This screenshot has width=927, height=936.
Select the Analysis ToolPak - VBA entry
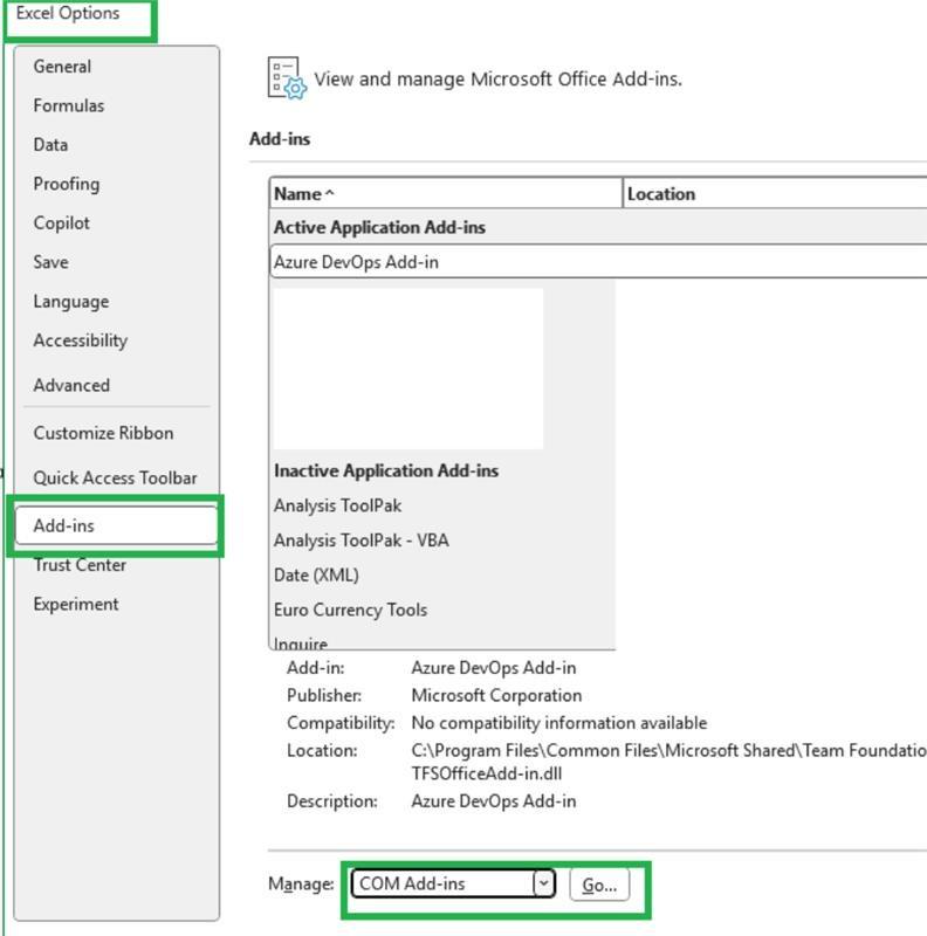[361, 540]
